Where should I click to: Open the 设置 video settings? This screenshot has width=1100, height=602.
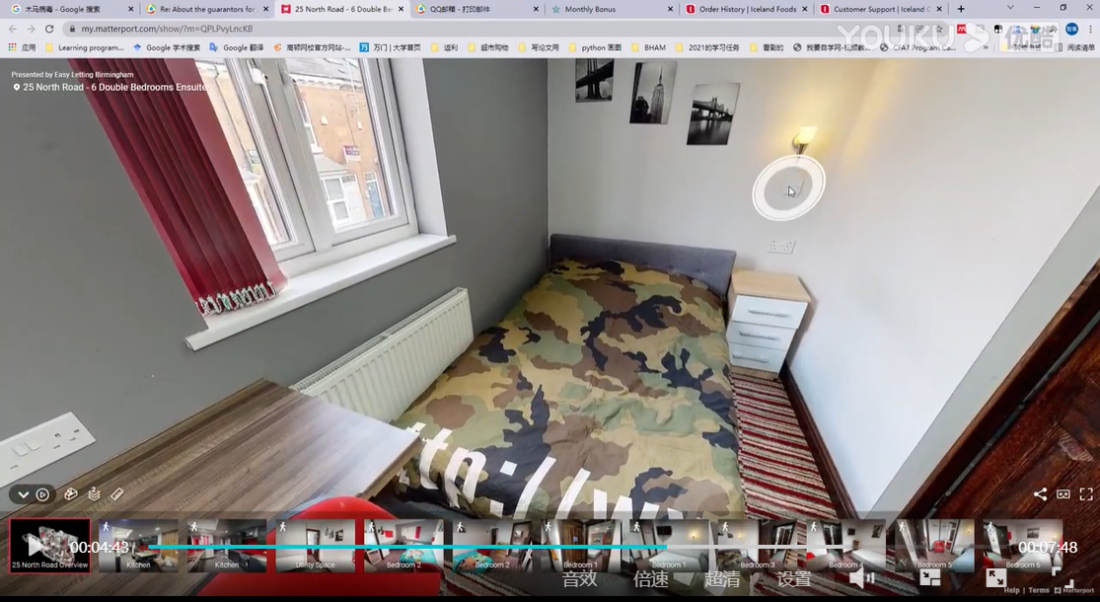pyautogui.click(x=793, y=579)
